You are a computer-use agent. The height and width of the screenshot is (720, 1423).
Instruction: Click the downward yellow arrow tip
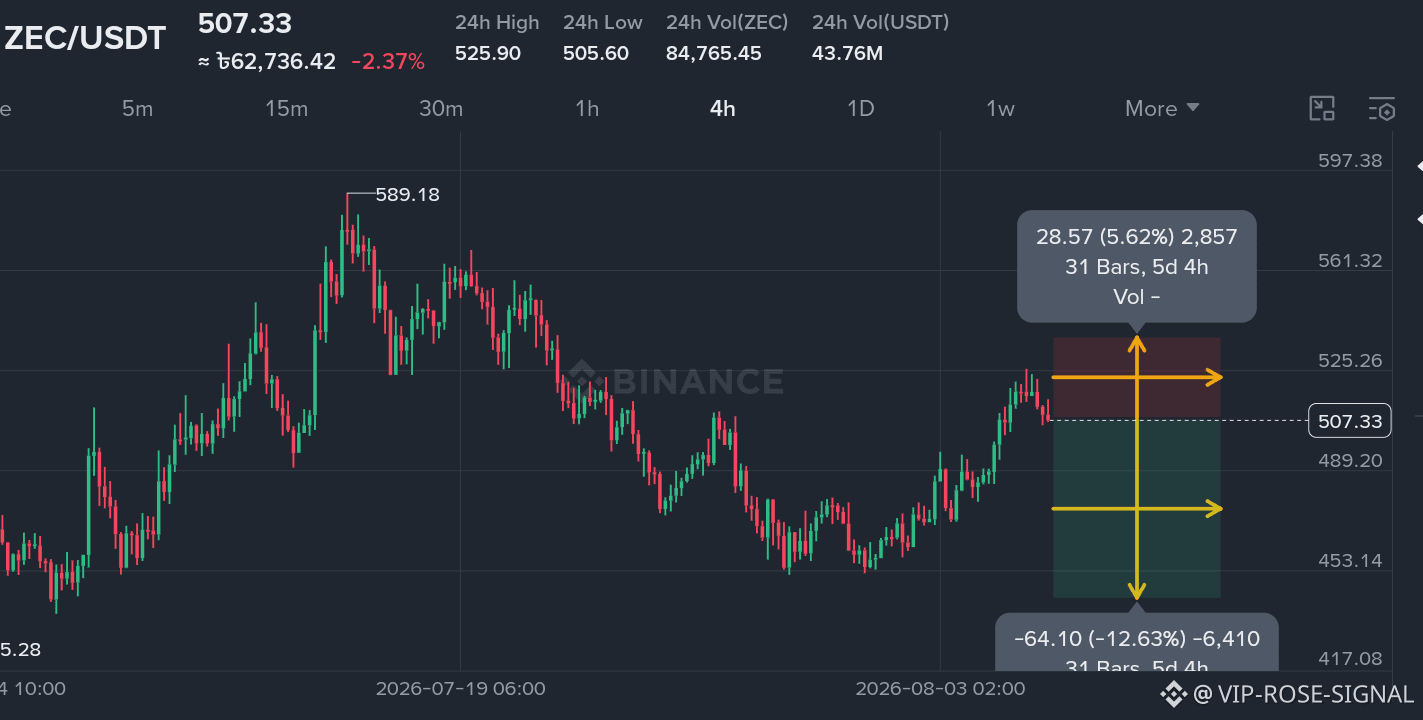coord(1137,592)
